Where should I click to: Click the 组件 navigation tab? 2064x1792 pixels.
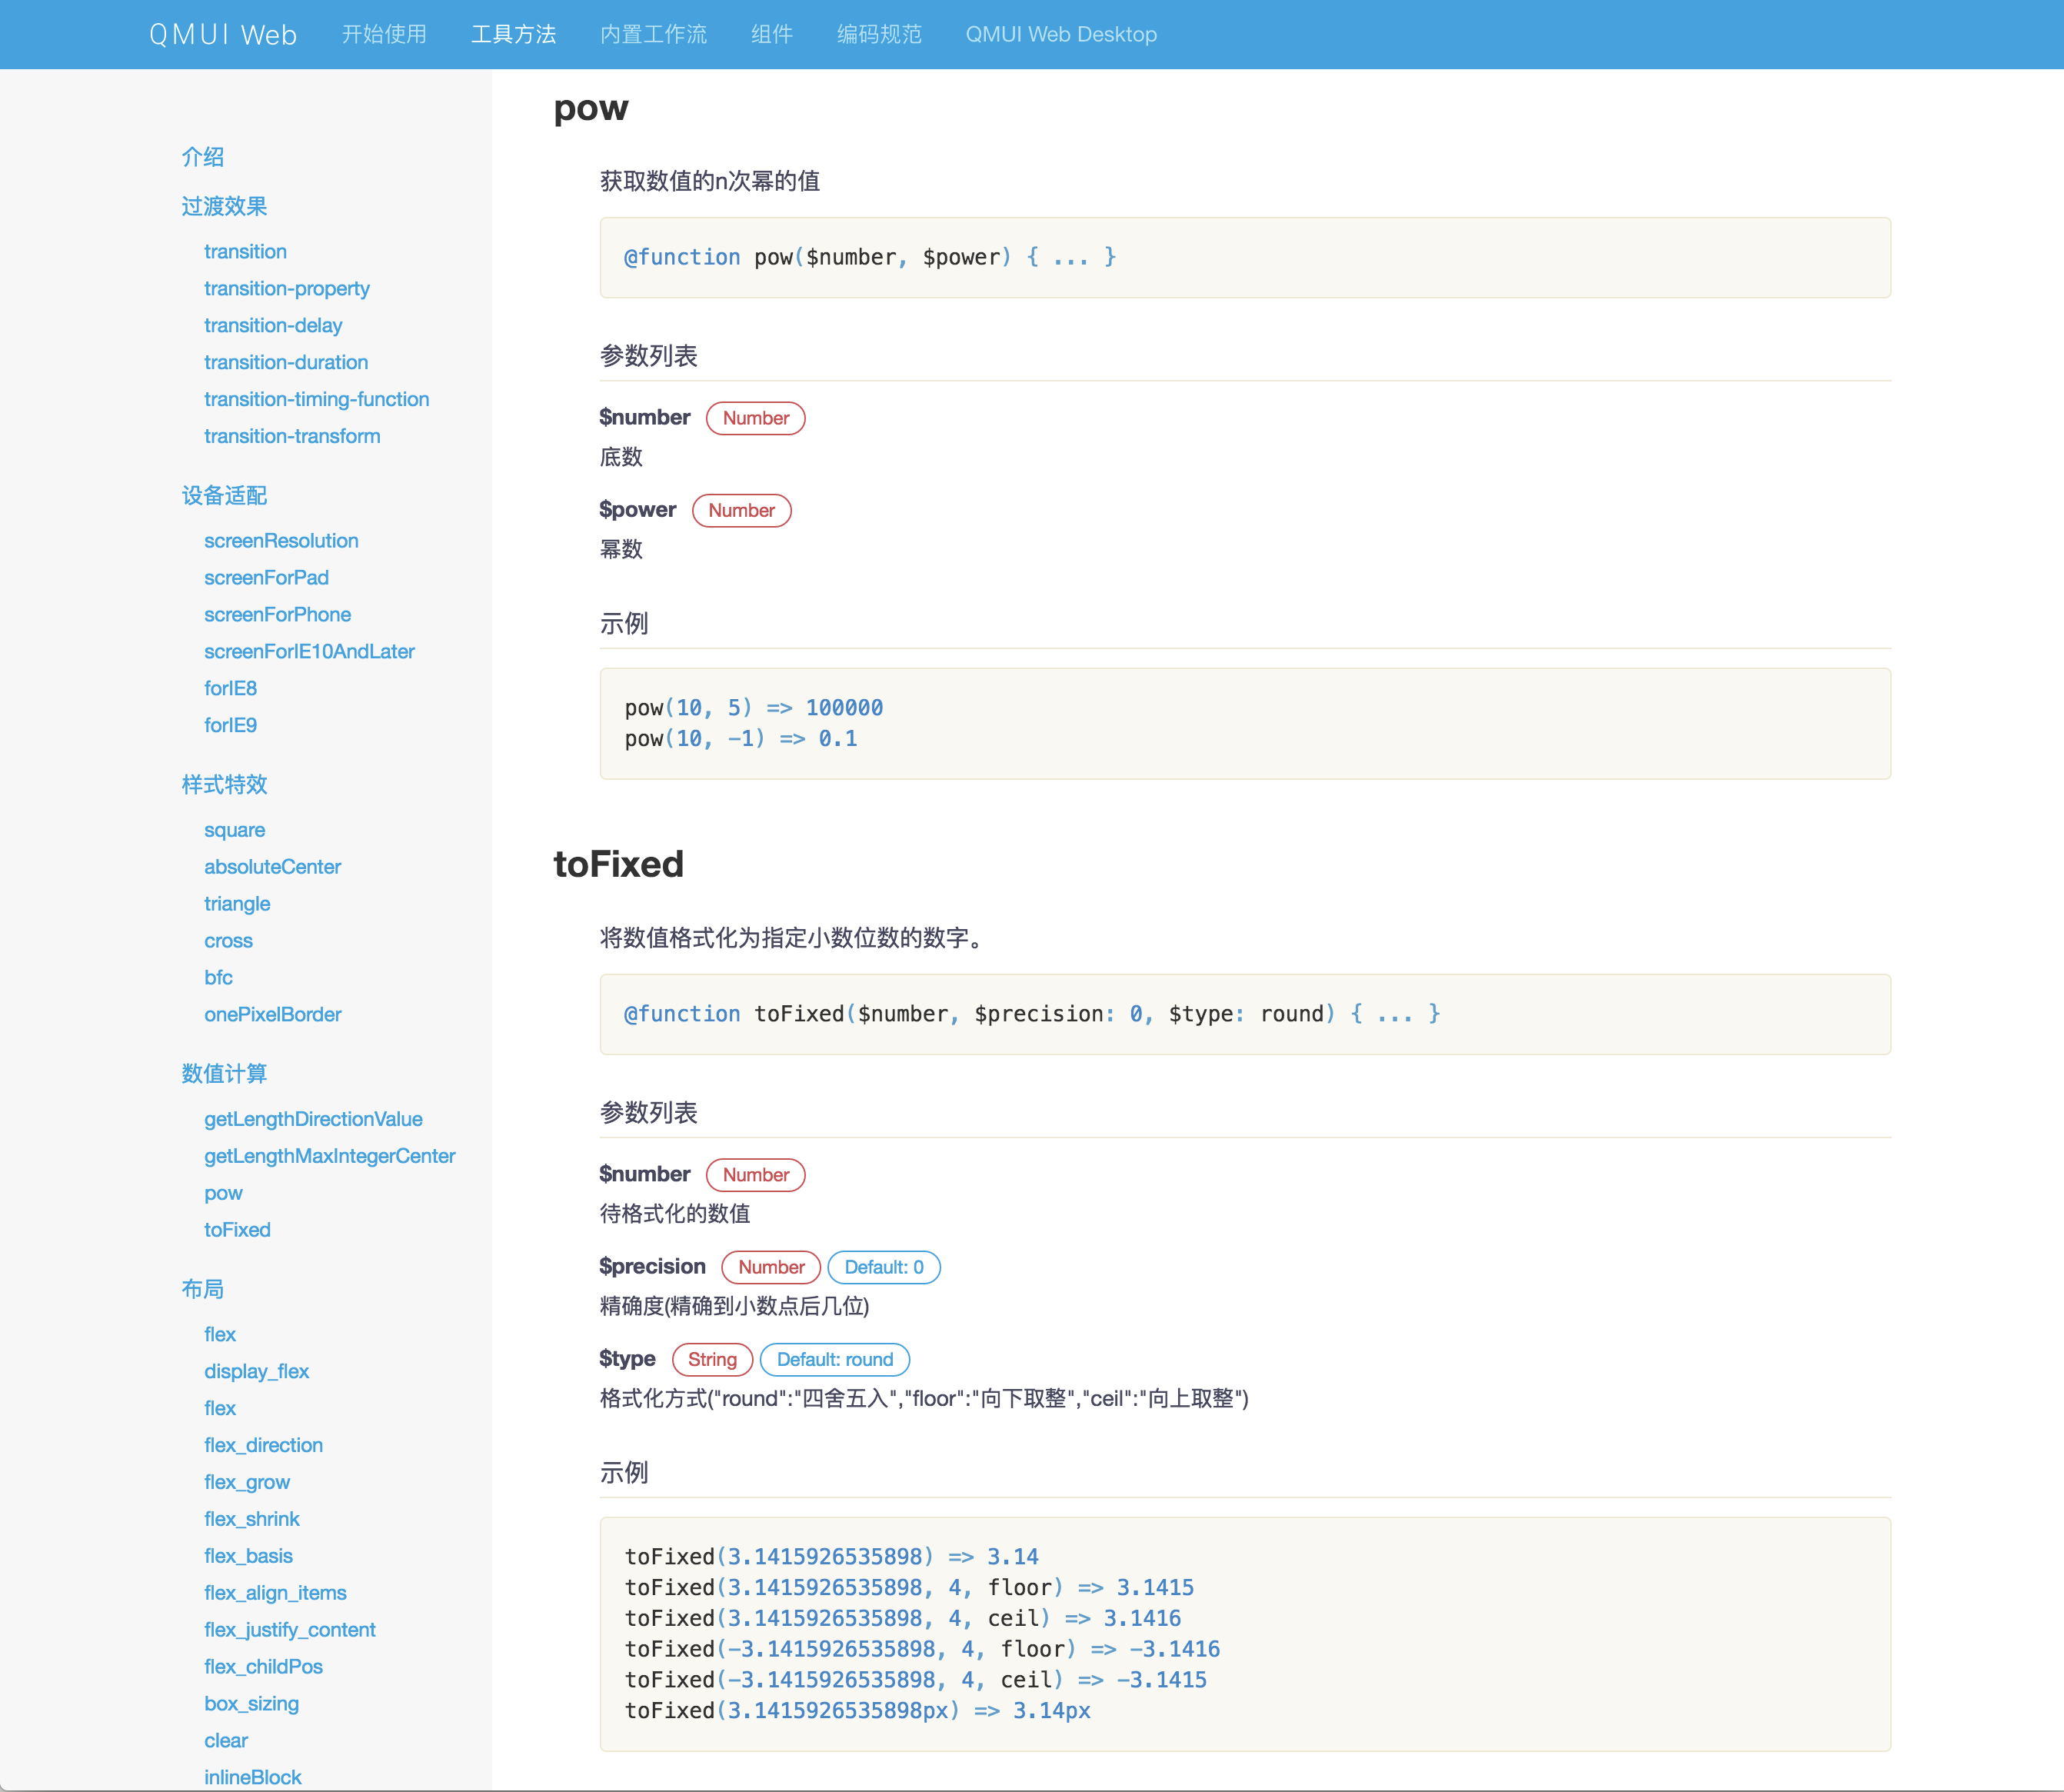769,33
